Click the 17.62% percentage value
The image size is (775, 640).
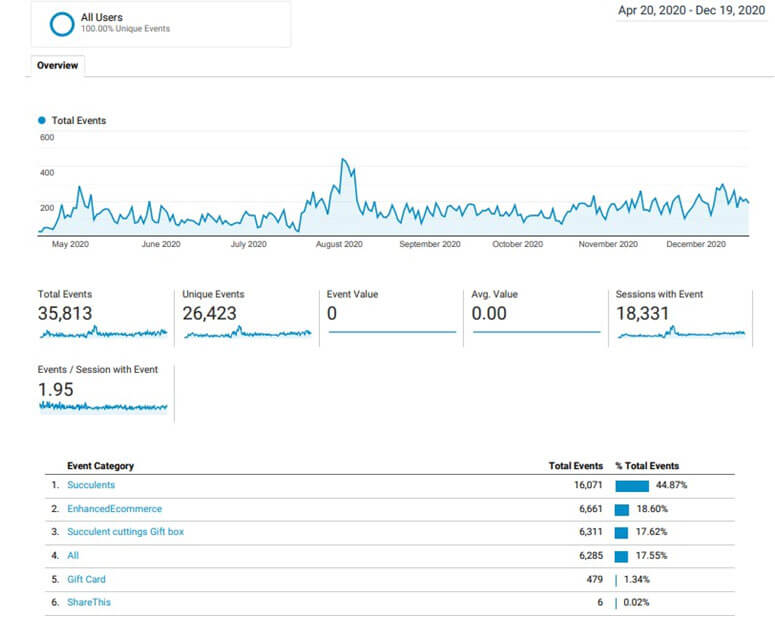(x=651, y=532)
